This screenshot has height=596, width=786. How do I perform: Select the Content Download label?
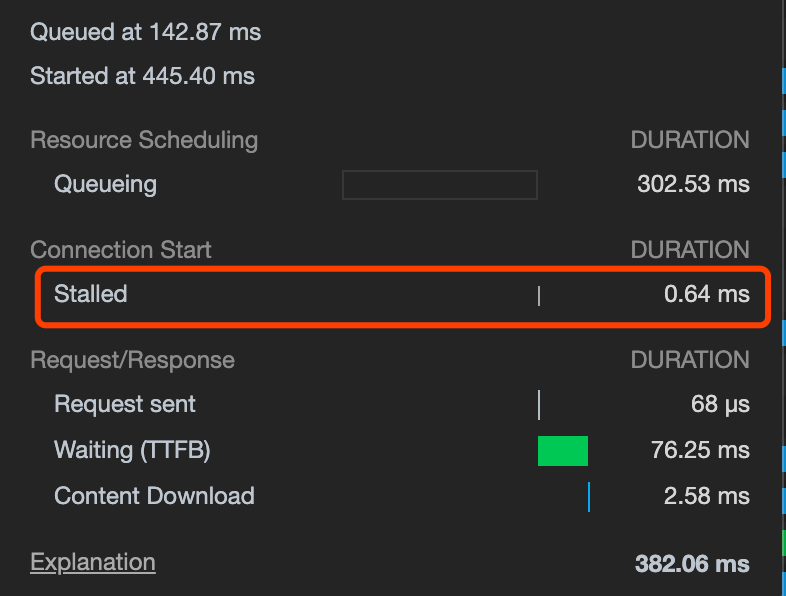click(x=154, y=496)
